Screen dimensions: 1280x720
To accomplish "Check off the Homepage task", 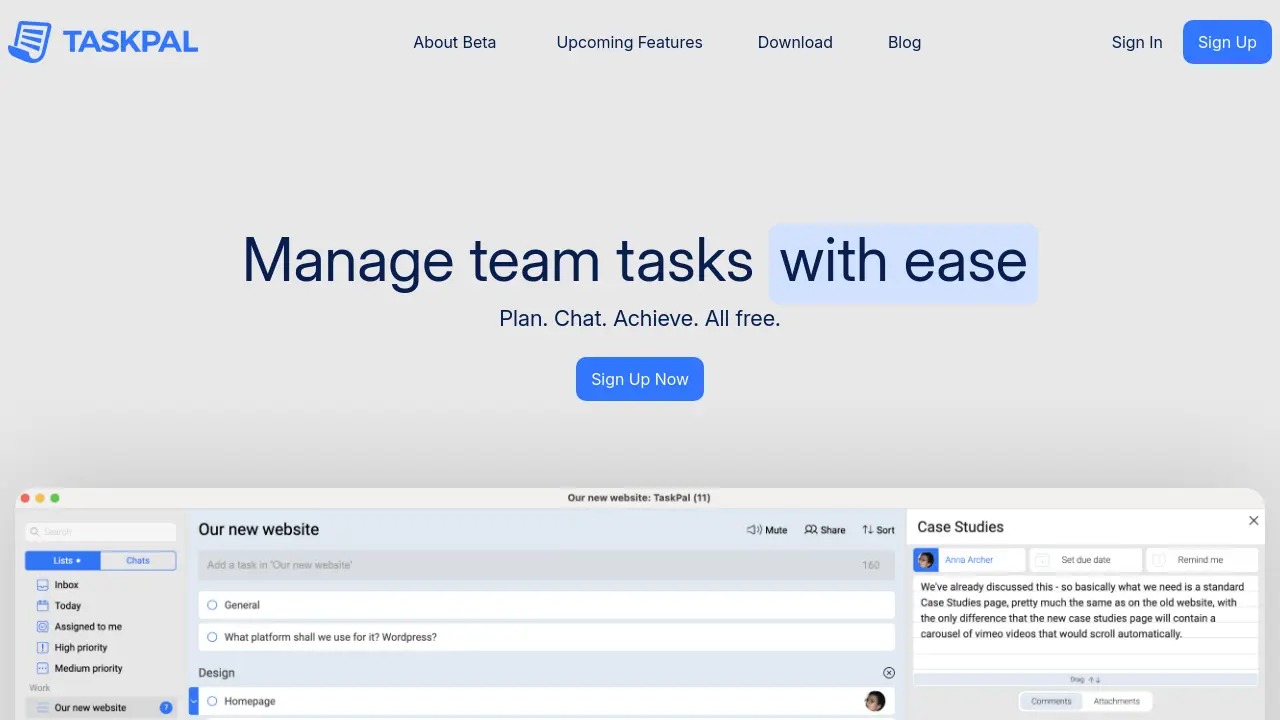I will click(212, 701).
